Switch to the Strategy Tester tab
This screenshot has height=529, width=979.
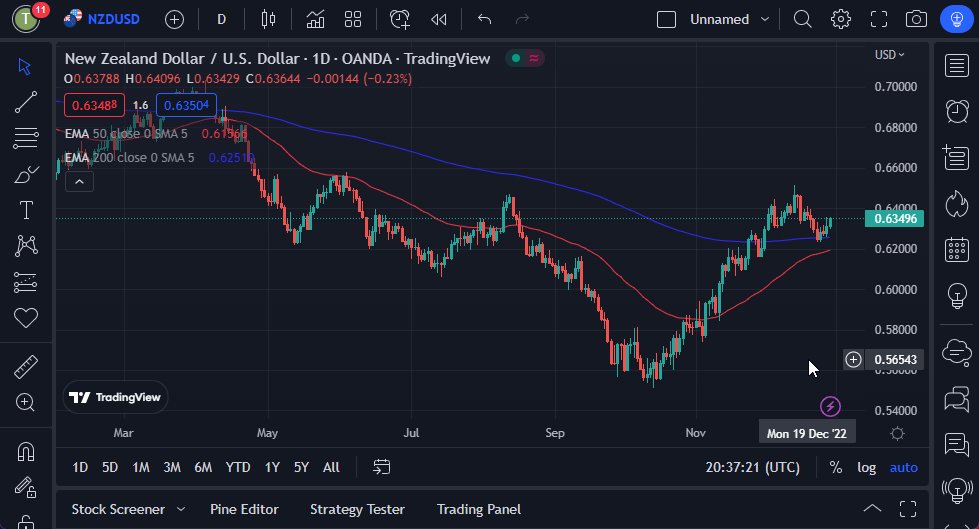pyautogui.click(x=357, y=509)
